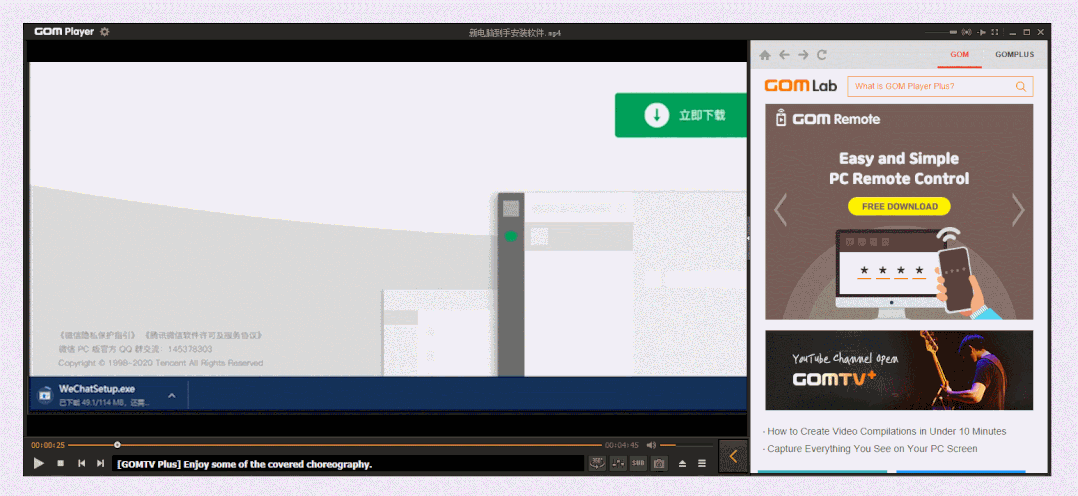Open subtitle settings with SUB button

point(639,464)
